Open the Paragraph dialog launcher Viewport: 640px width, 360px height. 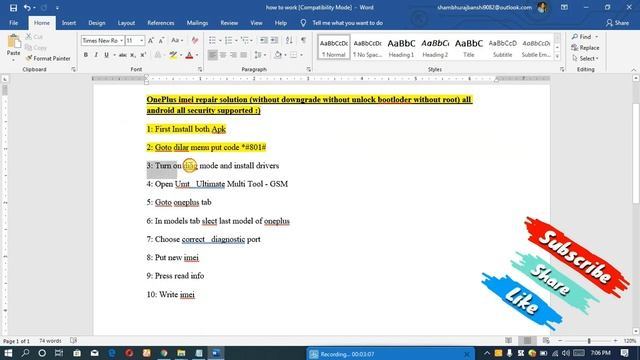click(308, 69)
